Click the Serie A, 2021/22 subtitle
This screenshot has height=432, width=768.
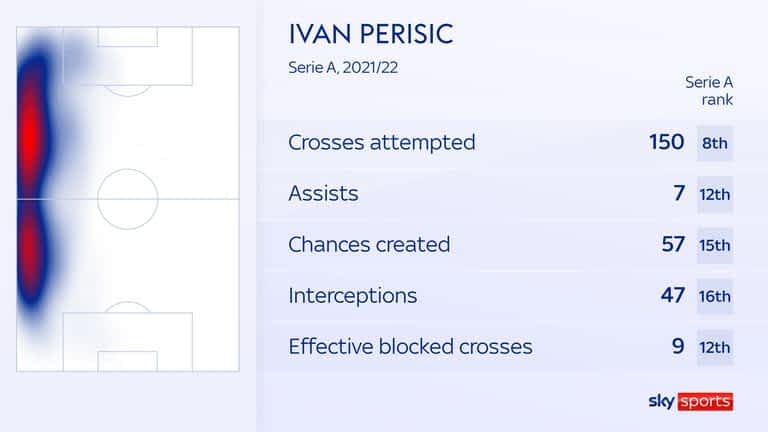[343, 68]
